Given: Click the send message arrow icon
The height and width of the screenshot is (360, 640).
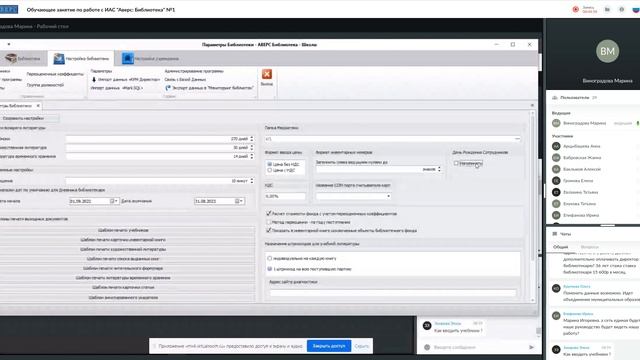Looking at the screenshot, I should coord(531,347).
